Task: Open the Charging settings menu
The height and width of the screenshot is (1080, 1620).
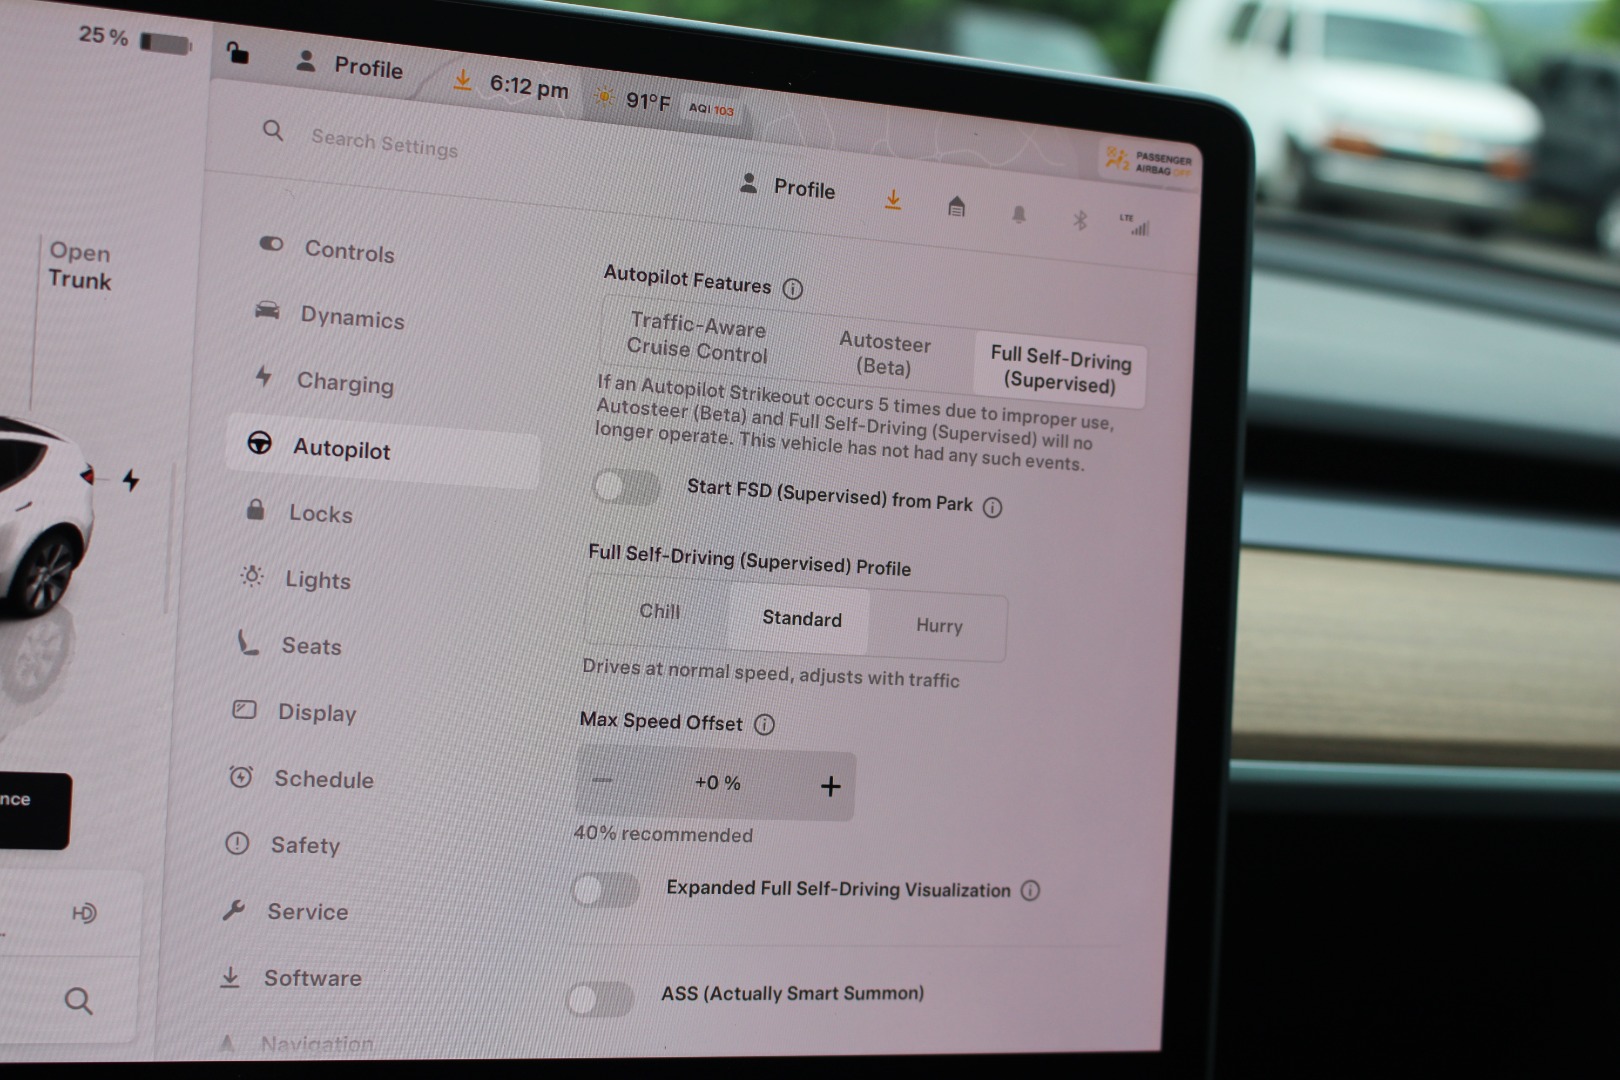Action: pos(344,383)
